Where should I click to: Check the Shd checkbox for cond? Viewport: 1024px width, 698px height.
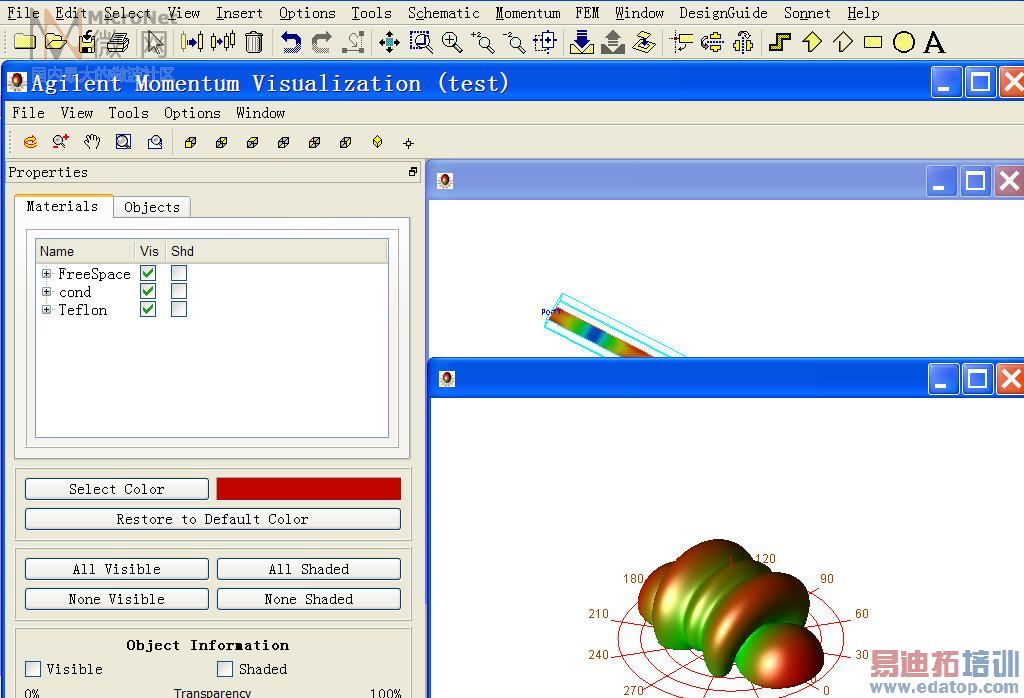tap(179, 291)
